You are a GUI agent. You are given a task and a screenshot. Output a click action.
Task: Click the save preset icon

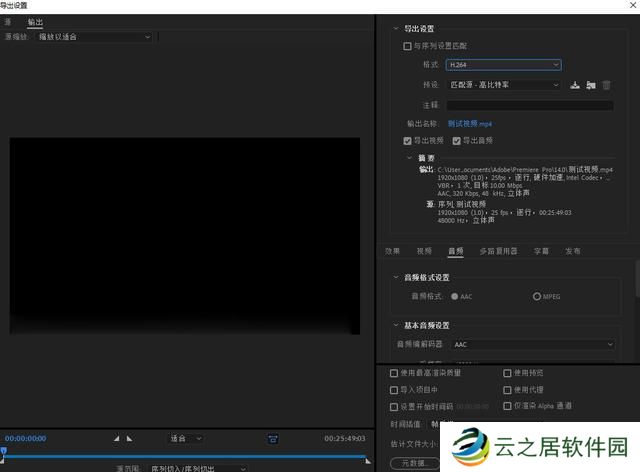click(x=575, y=85)
